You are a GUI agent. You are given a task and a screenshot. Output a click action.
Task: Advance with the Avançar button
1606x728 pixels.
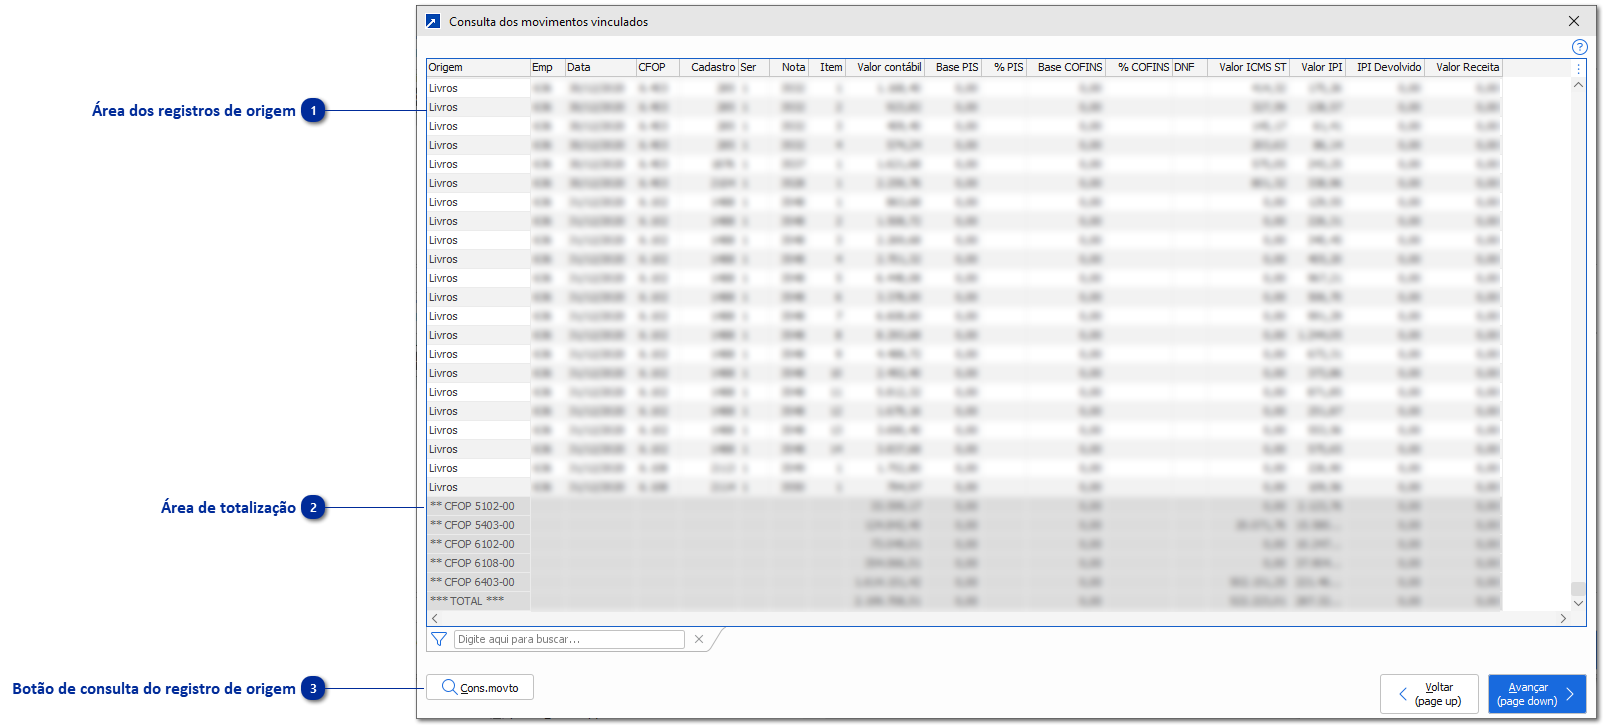click(1537, 694)
